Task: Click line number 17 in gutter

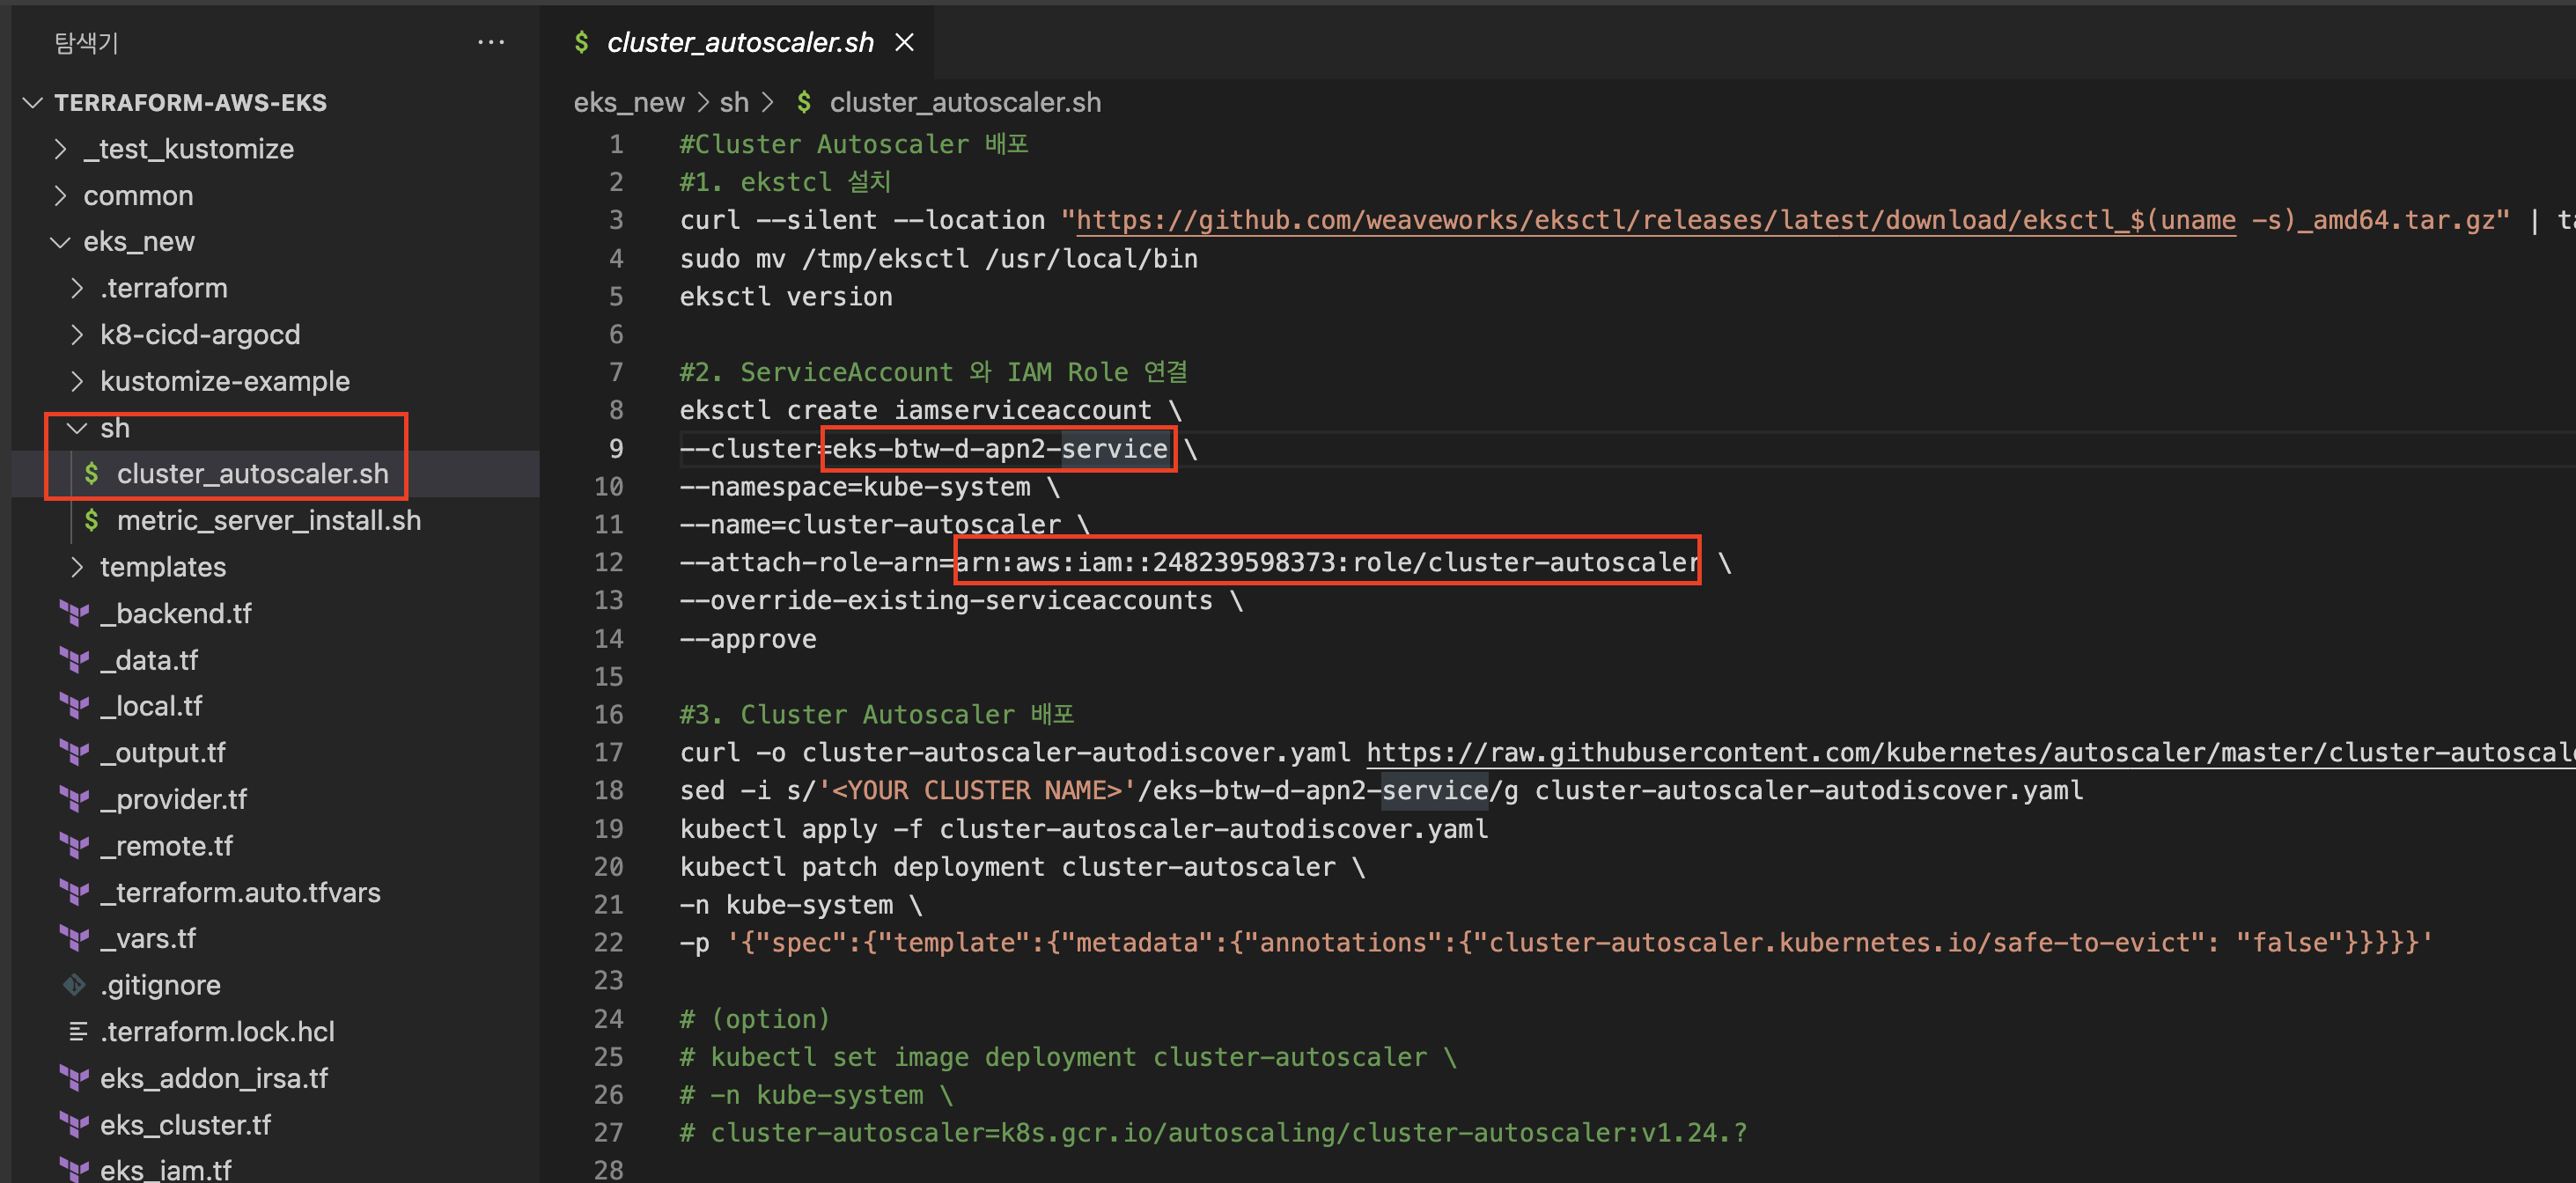Action: [x=609, y=752]
